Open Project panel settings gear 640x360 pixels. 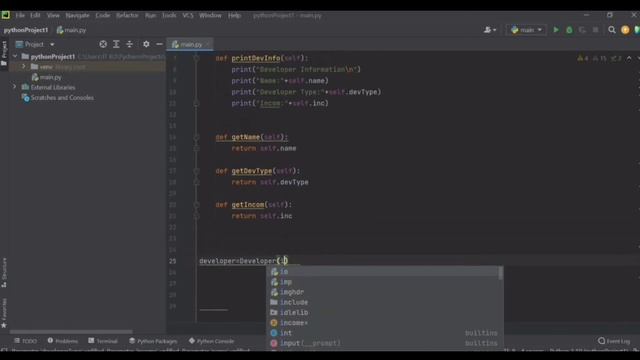point(146,44)
